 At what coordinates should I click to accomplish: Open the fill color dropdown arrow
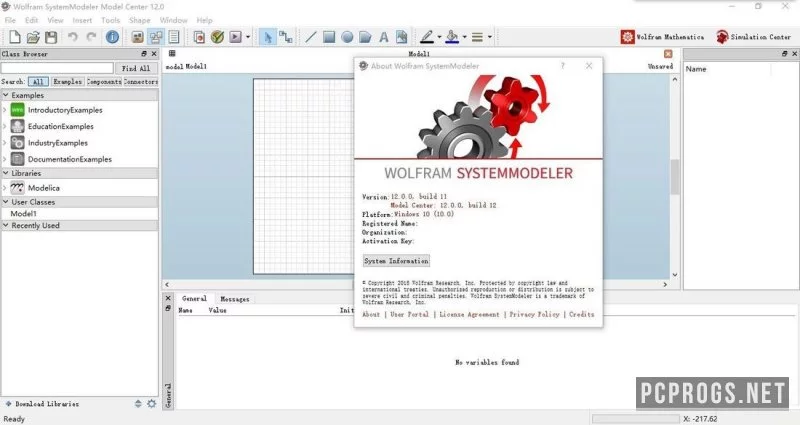click(464, 37)
